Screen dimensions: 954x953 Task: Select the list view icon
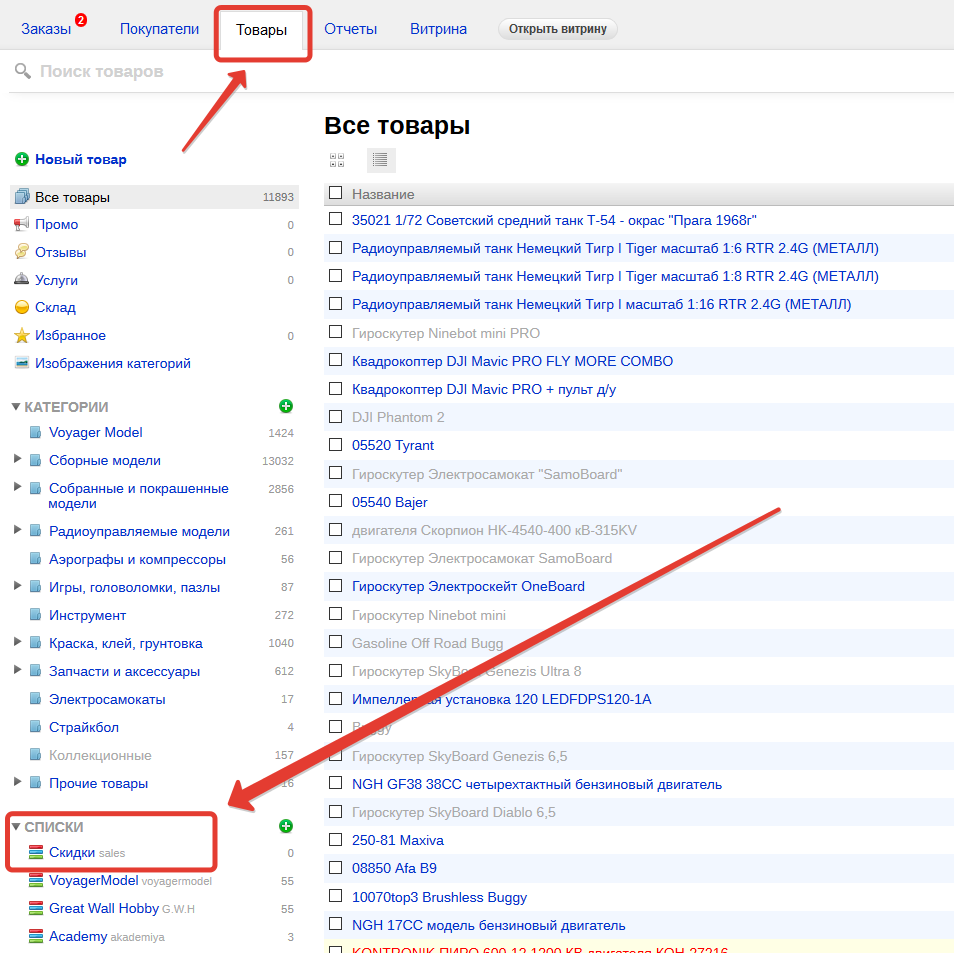point(381,160)
